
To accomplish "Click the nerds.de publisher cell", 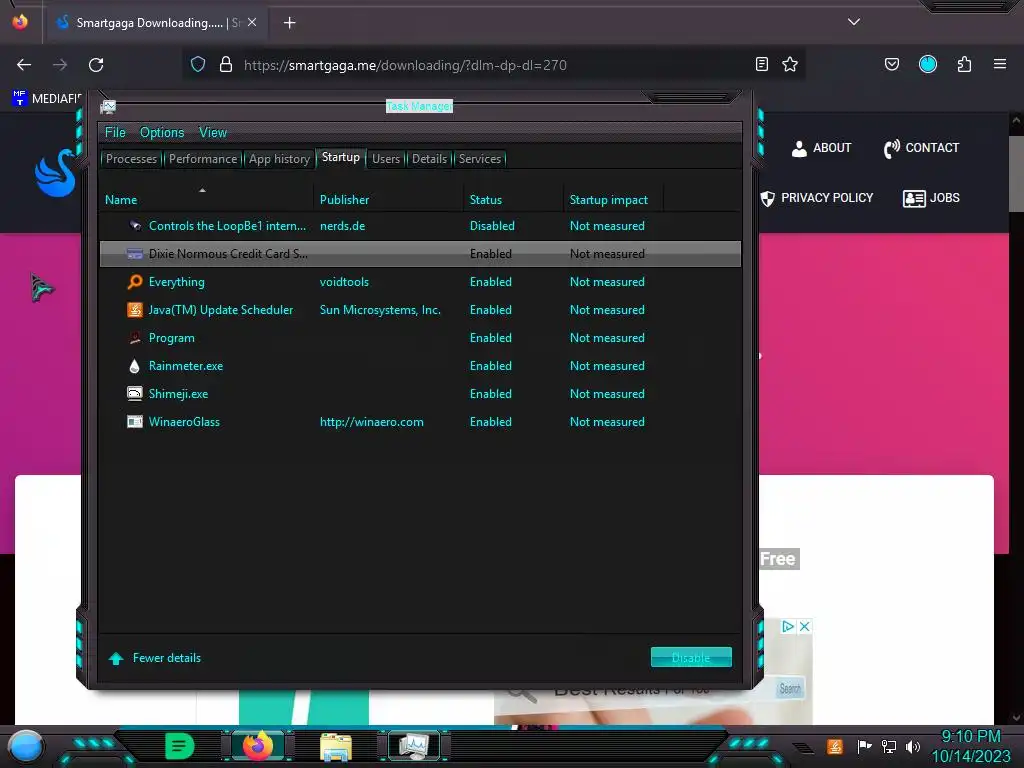I will coord(342,226).
